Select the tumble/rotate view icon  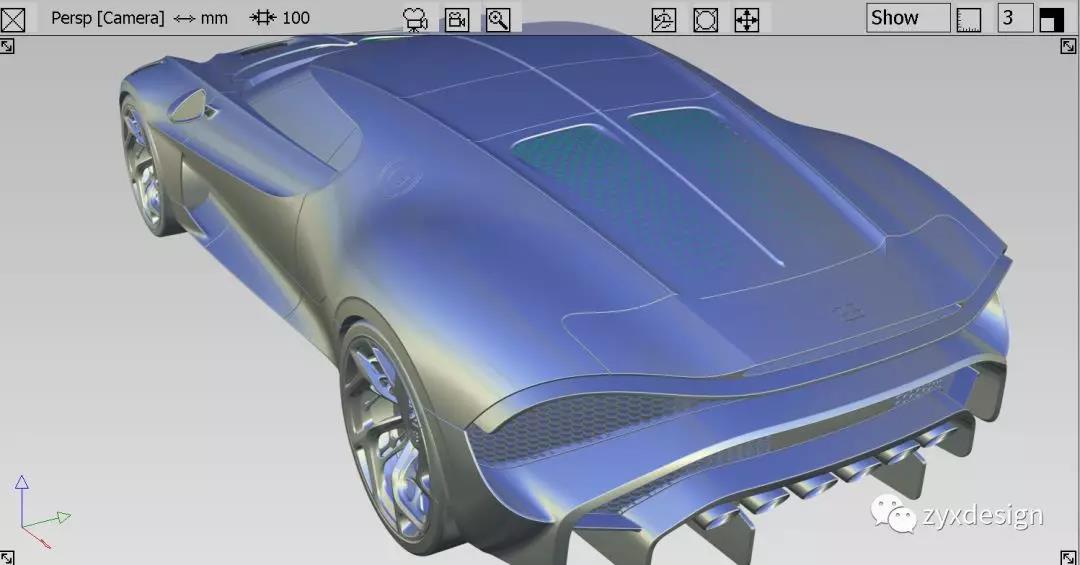tap(664, 20)
